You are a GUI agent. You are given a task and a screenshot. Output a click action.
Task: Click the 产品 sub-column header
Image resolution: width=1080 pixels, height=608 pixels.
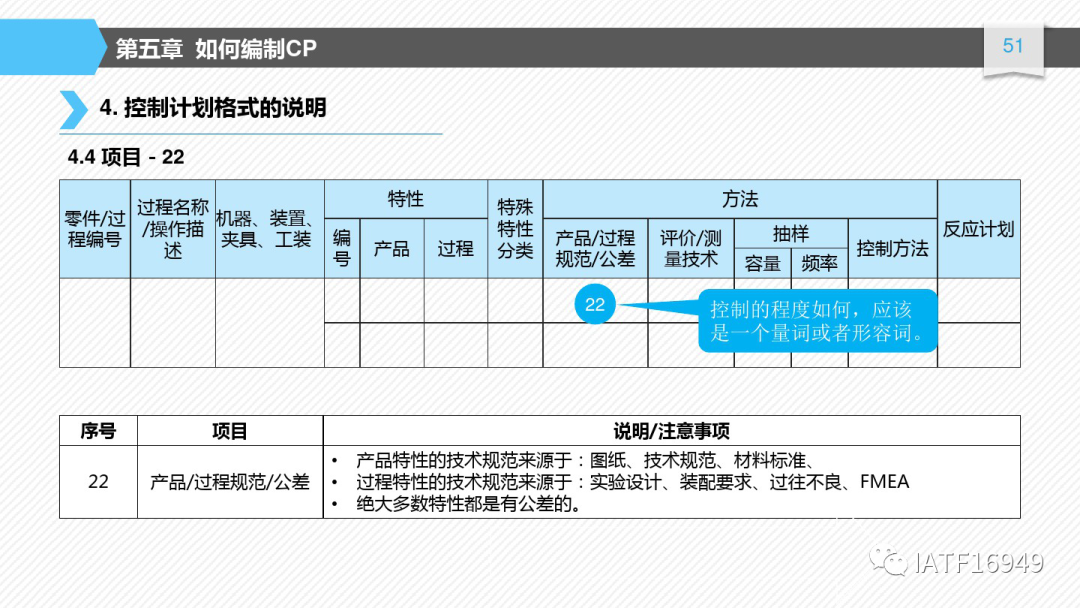tap(392, 249)
